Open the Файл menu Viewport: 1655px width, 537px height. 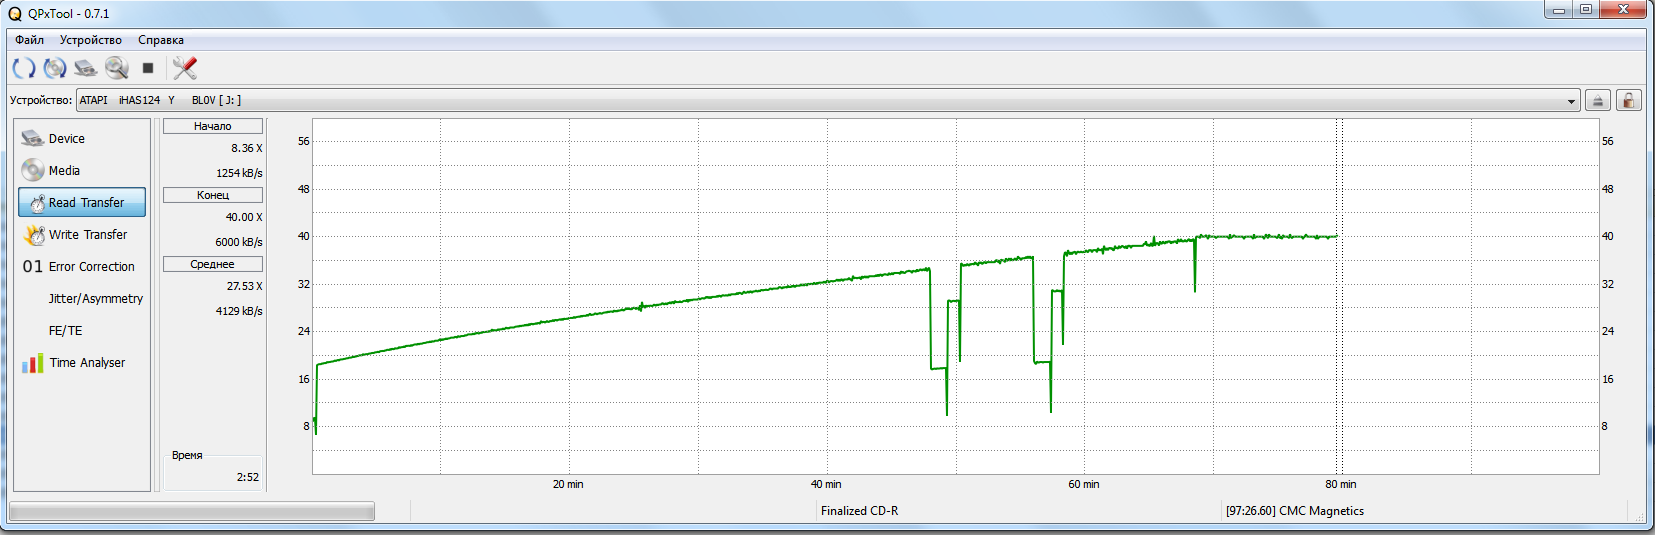pos(29,40)
